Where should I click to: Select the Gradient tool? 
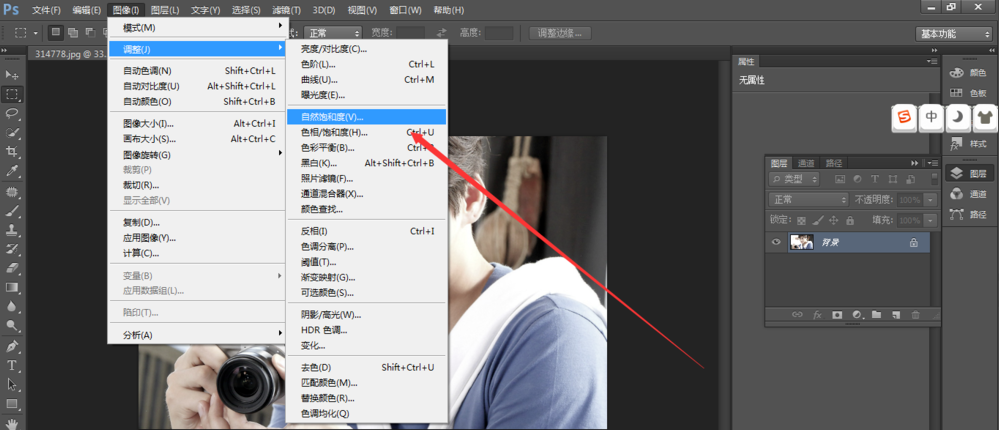tap(12, 287)
